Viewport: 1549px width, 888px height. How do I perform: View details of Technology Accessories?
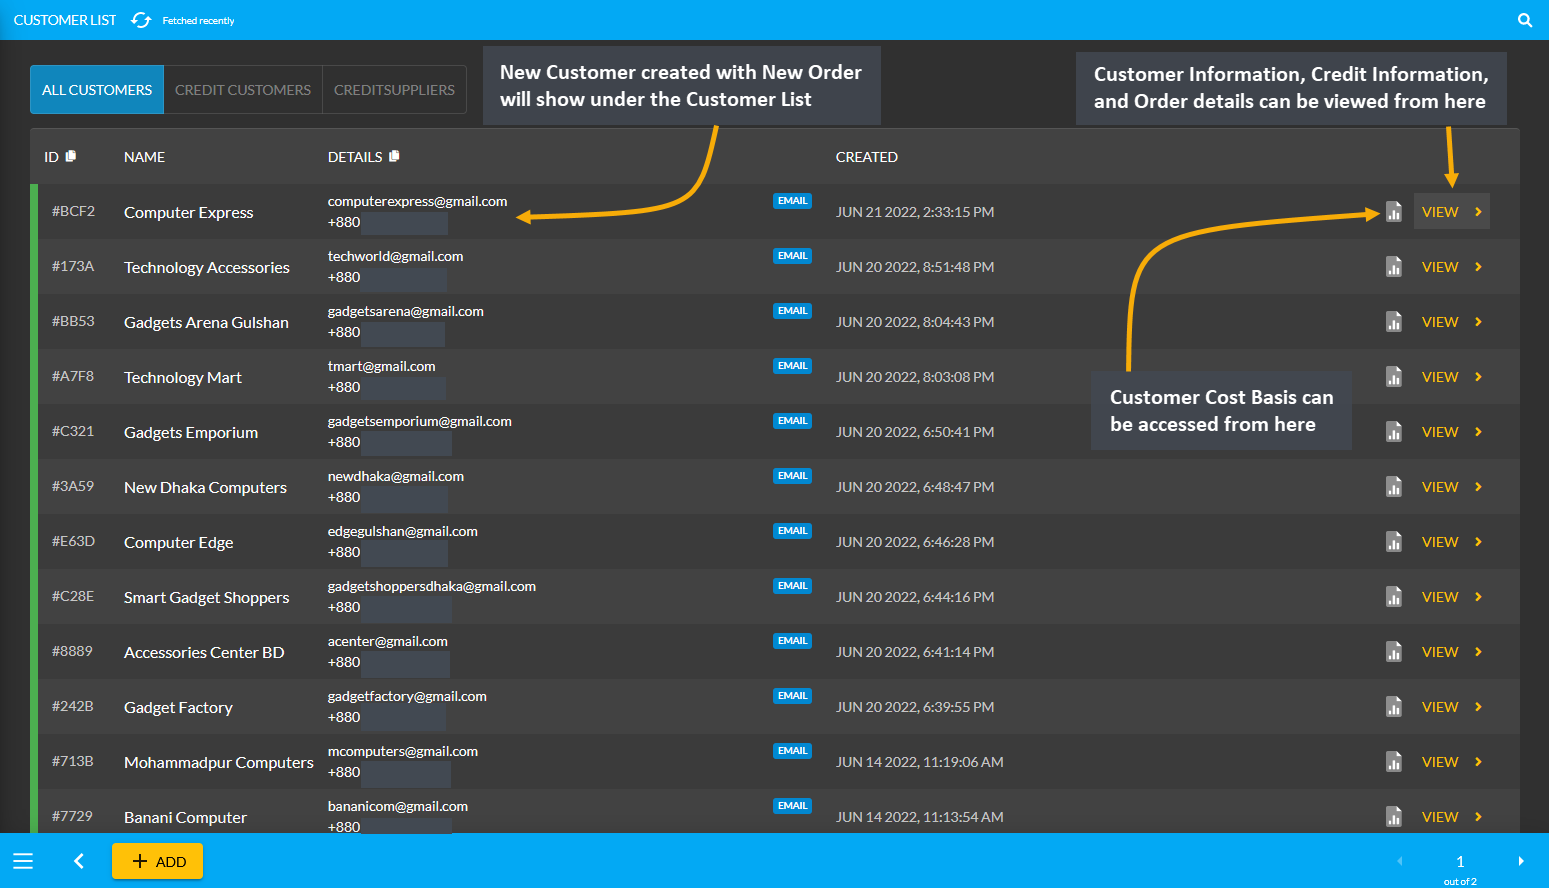pos(1451,267)
